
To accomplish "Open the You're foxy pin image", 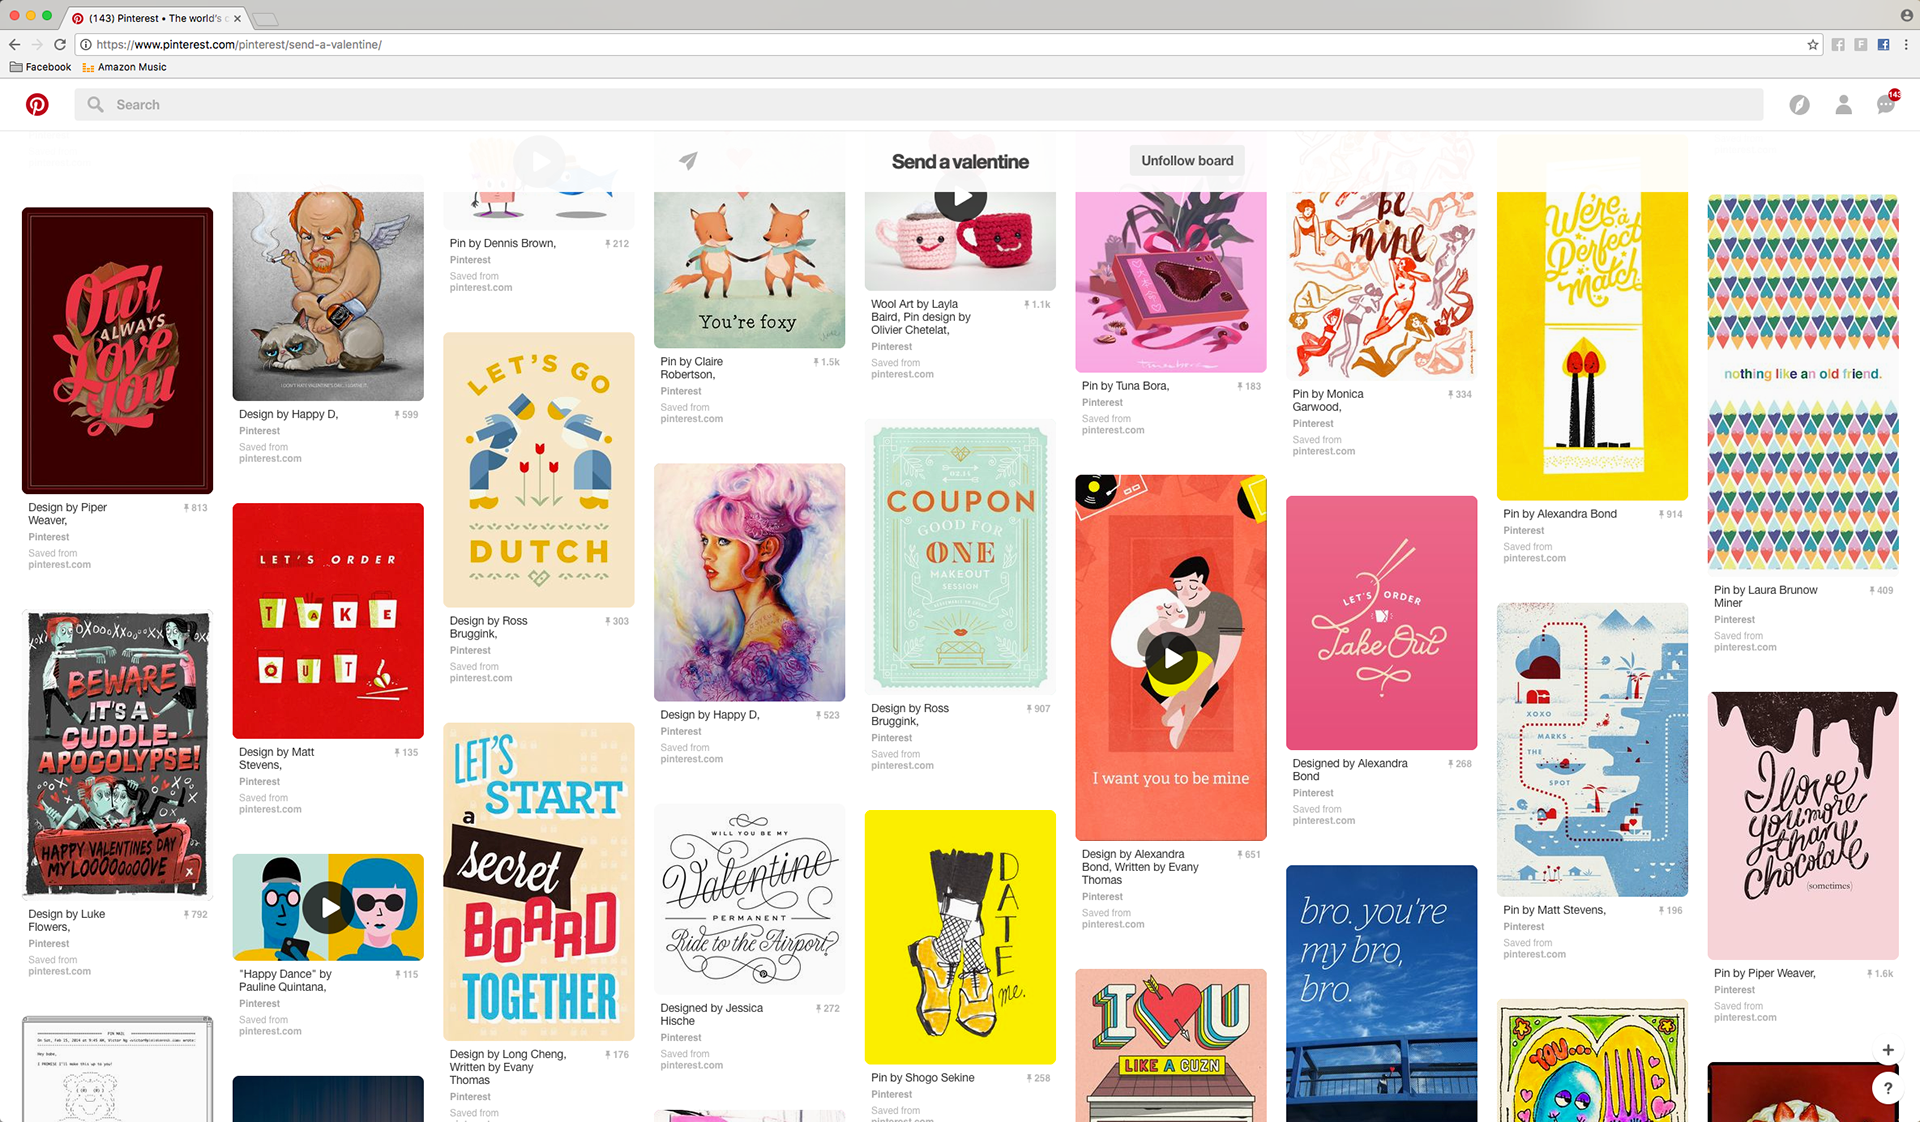I will tap(749, 268).
